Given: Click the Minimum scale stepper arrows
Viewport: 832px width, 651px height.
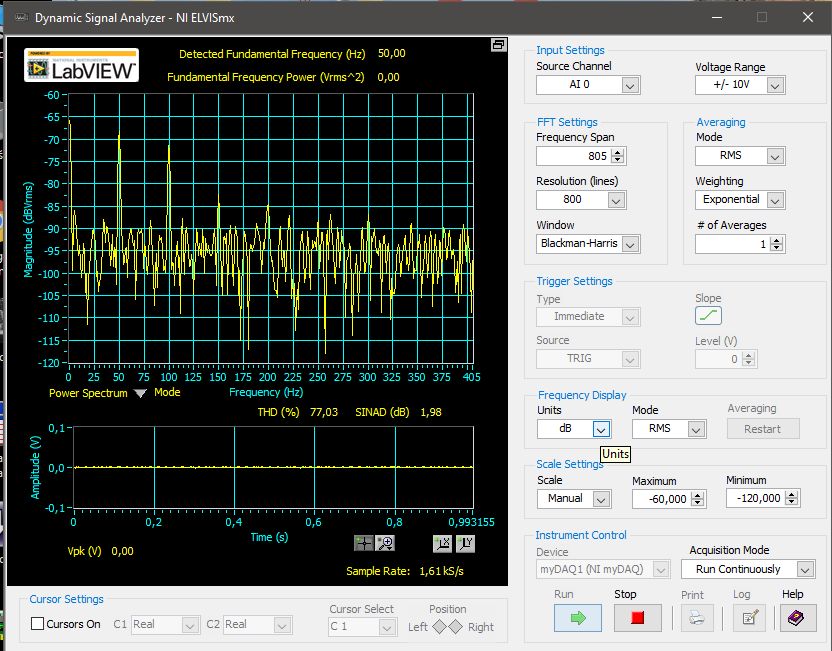Looking at the screenshot, I should [792, 498].
